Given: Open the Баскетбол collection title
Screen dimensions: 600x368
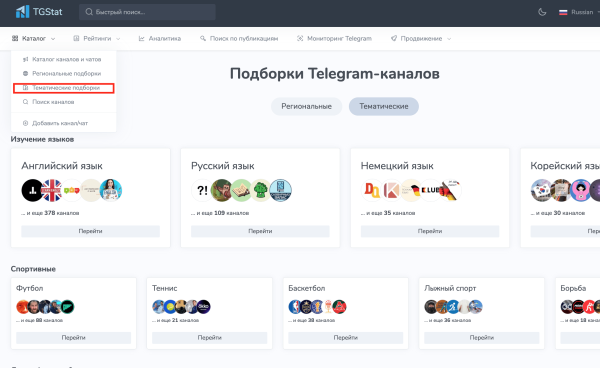Looking at the screenshot, I should pyautogui.click(x=307, y=288).
